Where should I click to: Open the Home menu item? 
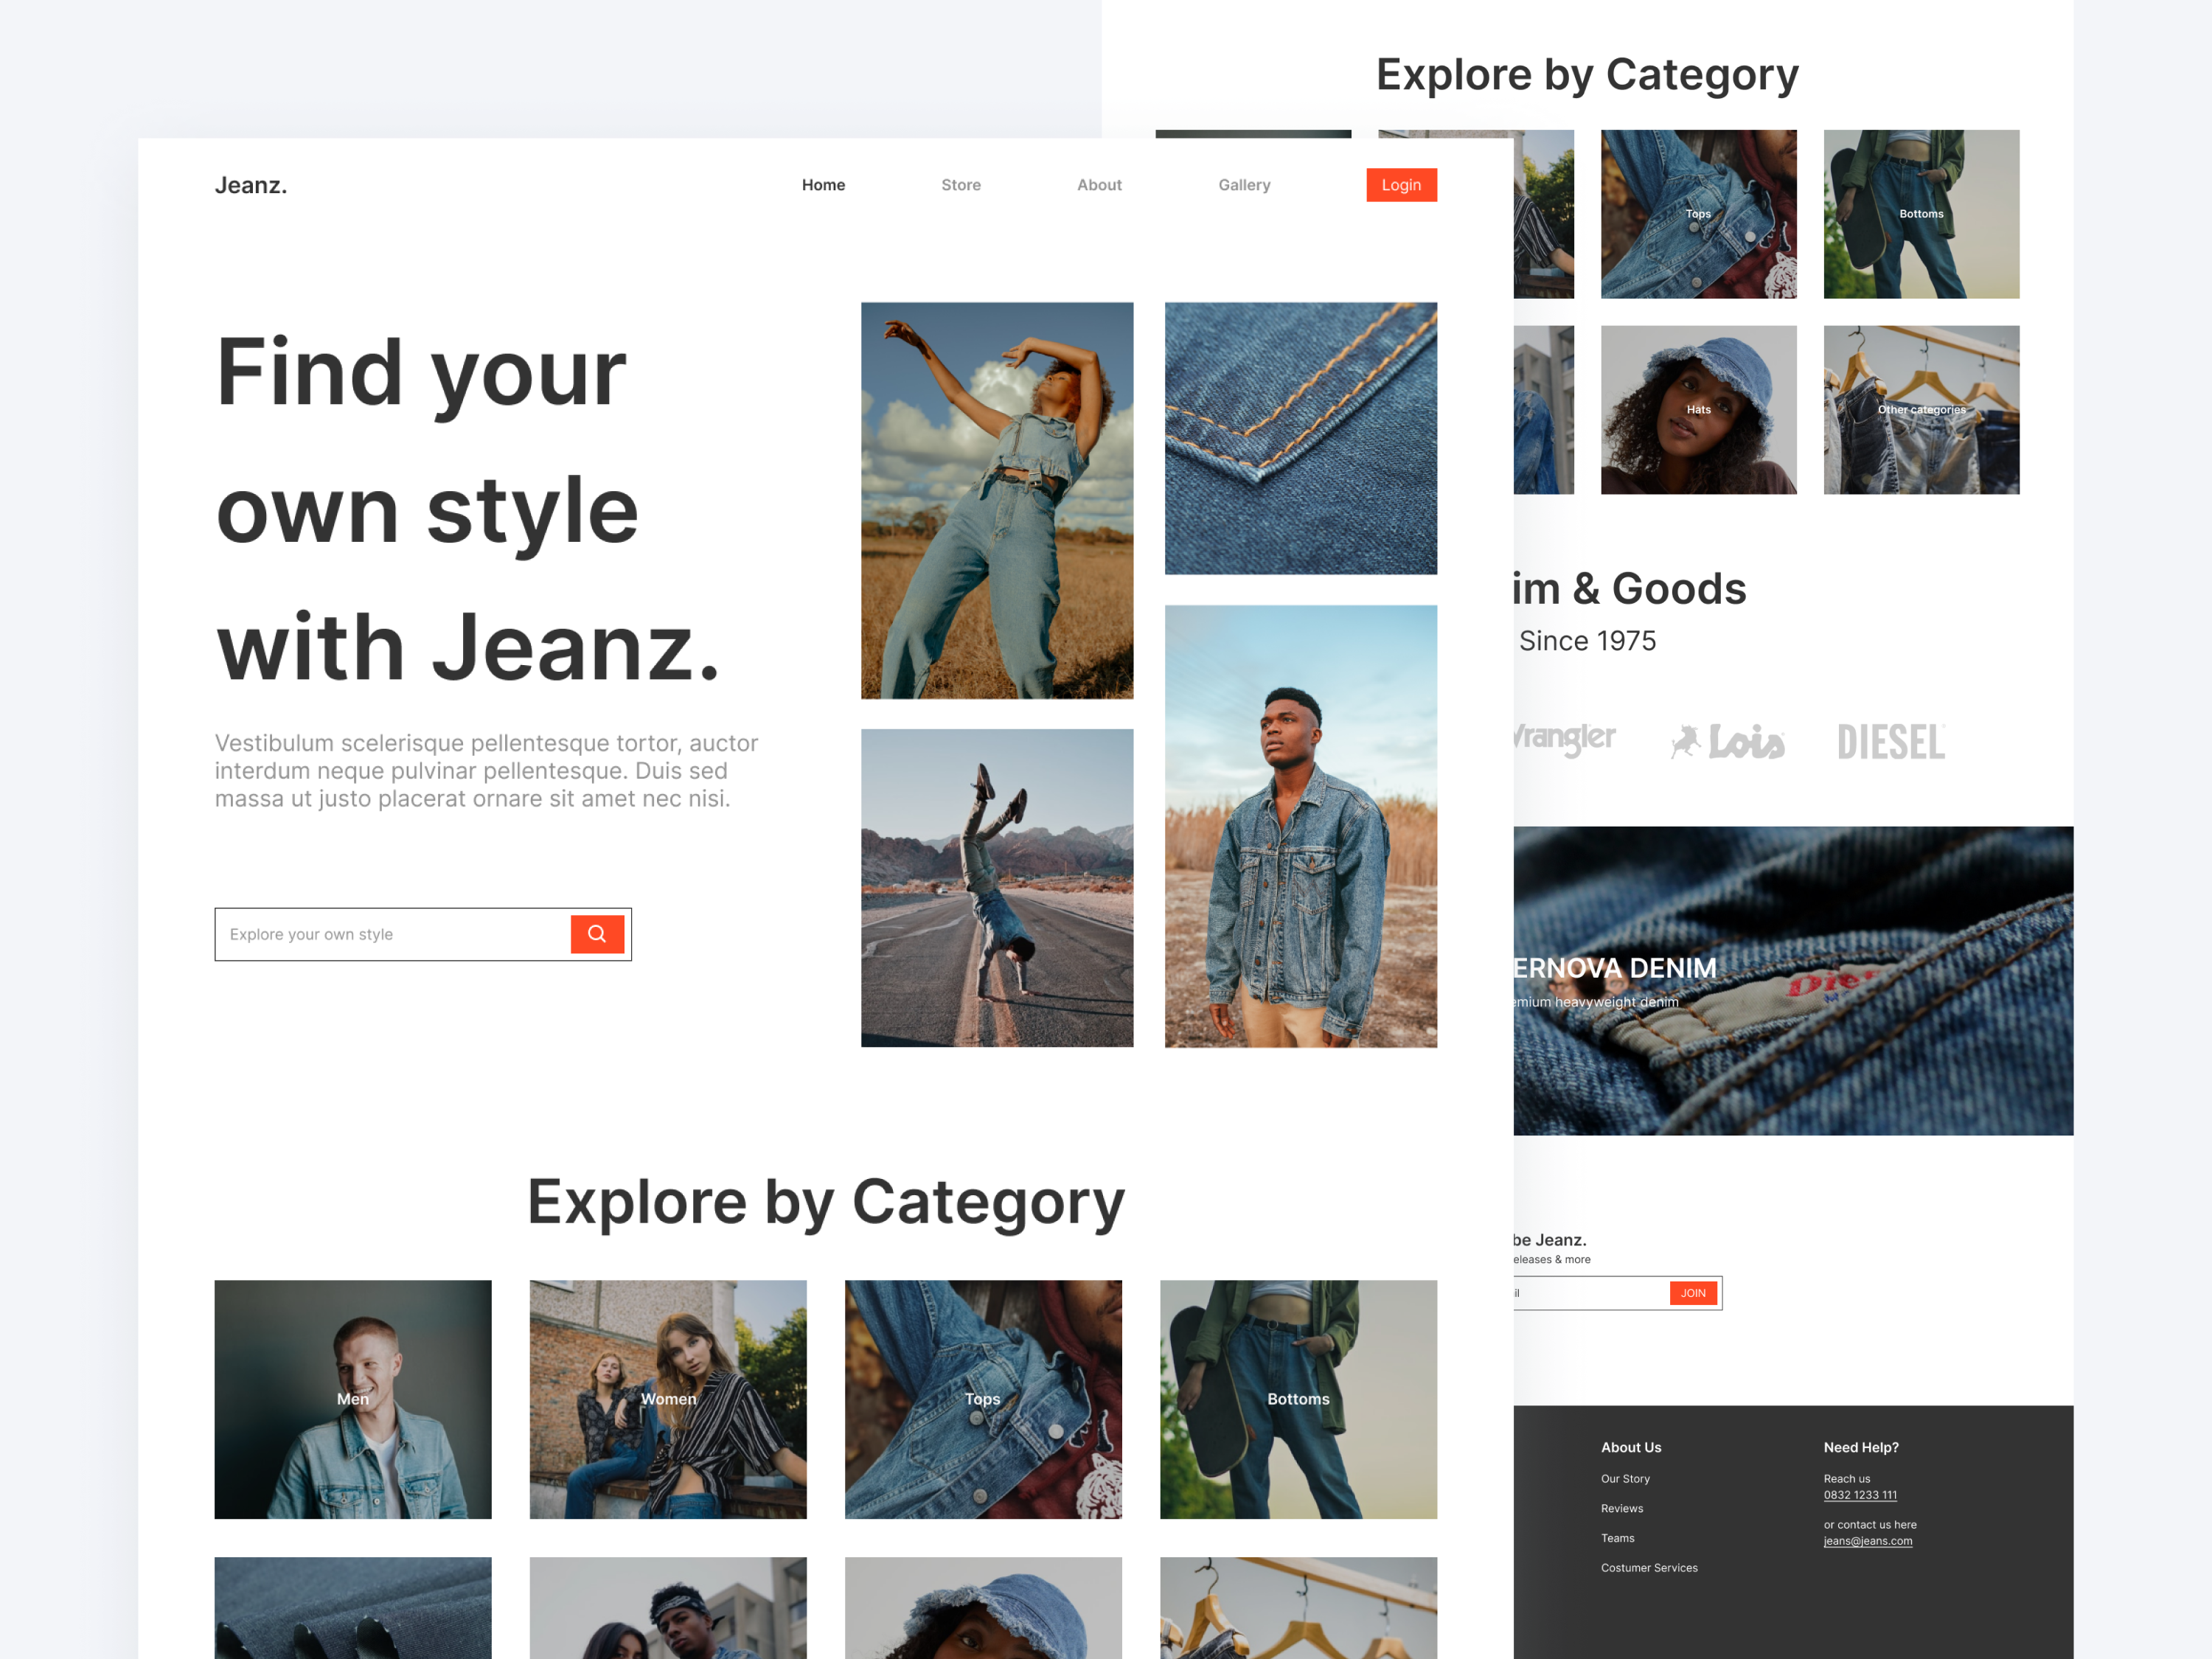coord(823,185)
